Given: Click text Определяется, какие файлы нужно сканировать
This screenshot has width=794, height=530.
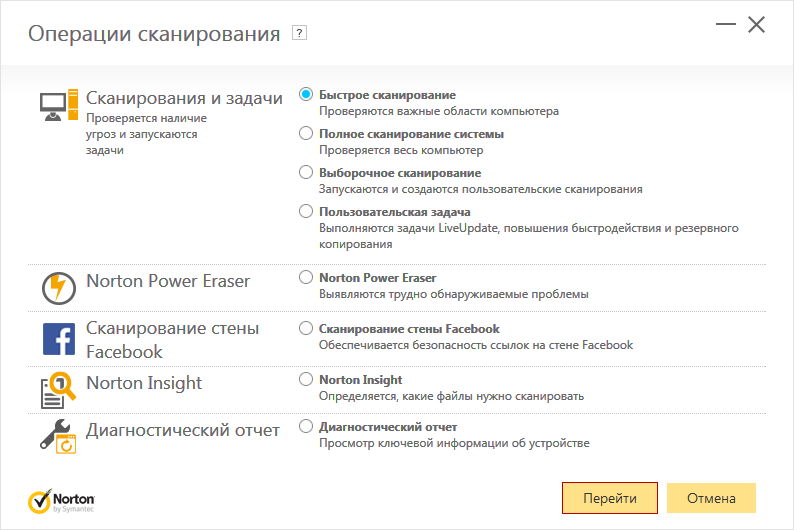Looking at the screenshot, I should tap(451, 396).
